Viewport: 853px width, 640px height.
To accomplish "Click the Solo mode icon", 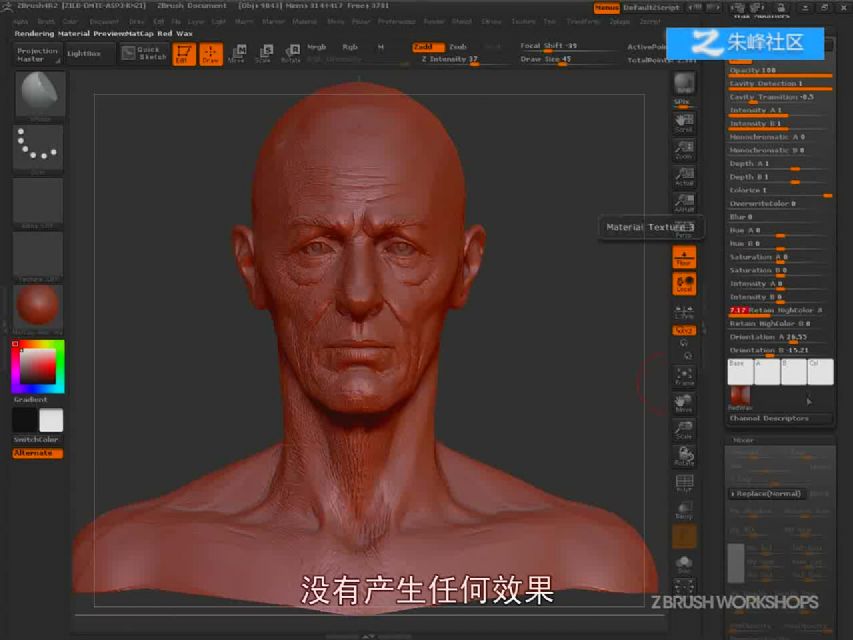I will [x=684, y=565].
